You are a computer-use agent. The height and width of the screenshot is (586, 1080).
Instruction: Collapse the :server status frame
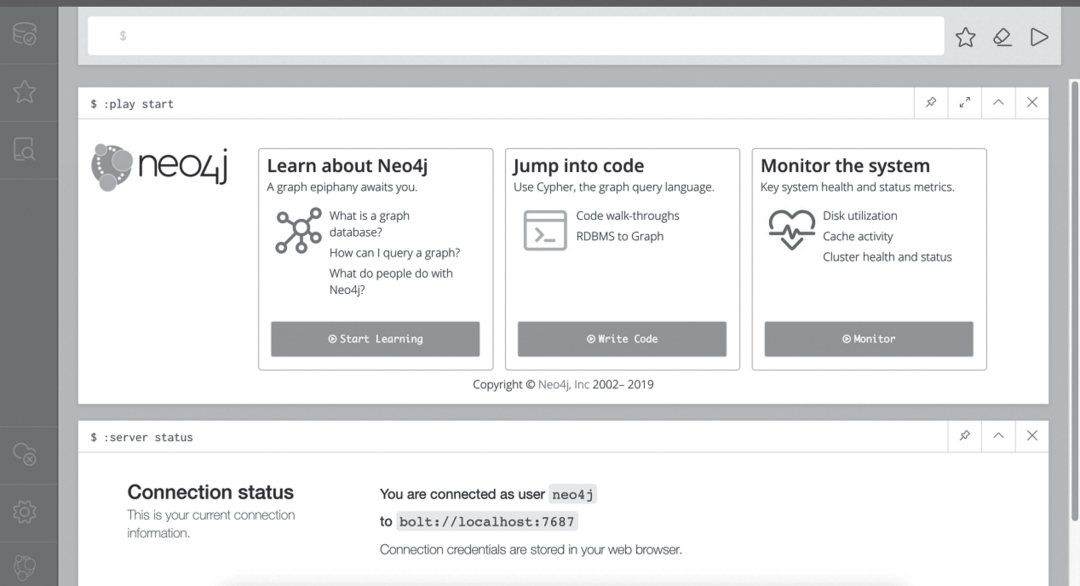click(998, 436)
